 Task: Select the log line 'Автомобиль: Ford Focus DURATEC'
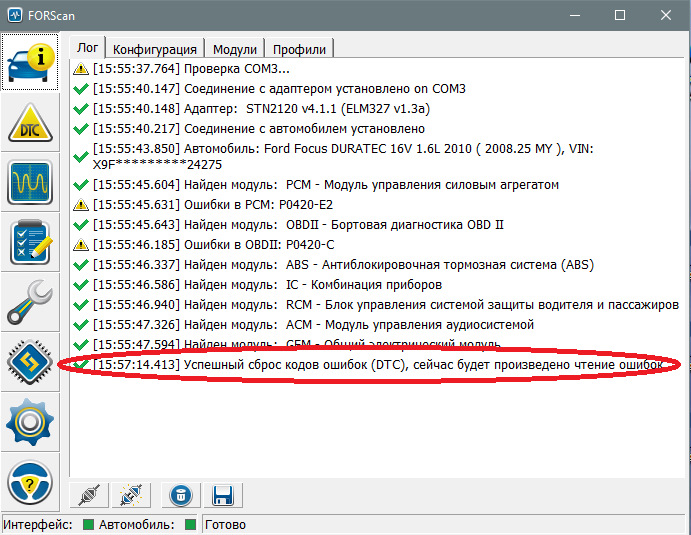[x=343, y=156]
